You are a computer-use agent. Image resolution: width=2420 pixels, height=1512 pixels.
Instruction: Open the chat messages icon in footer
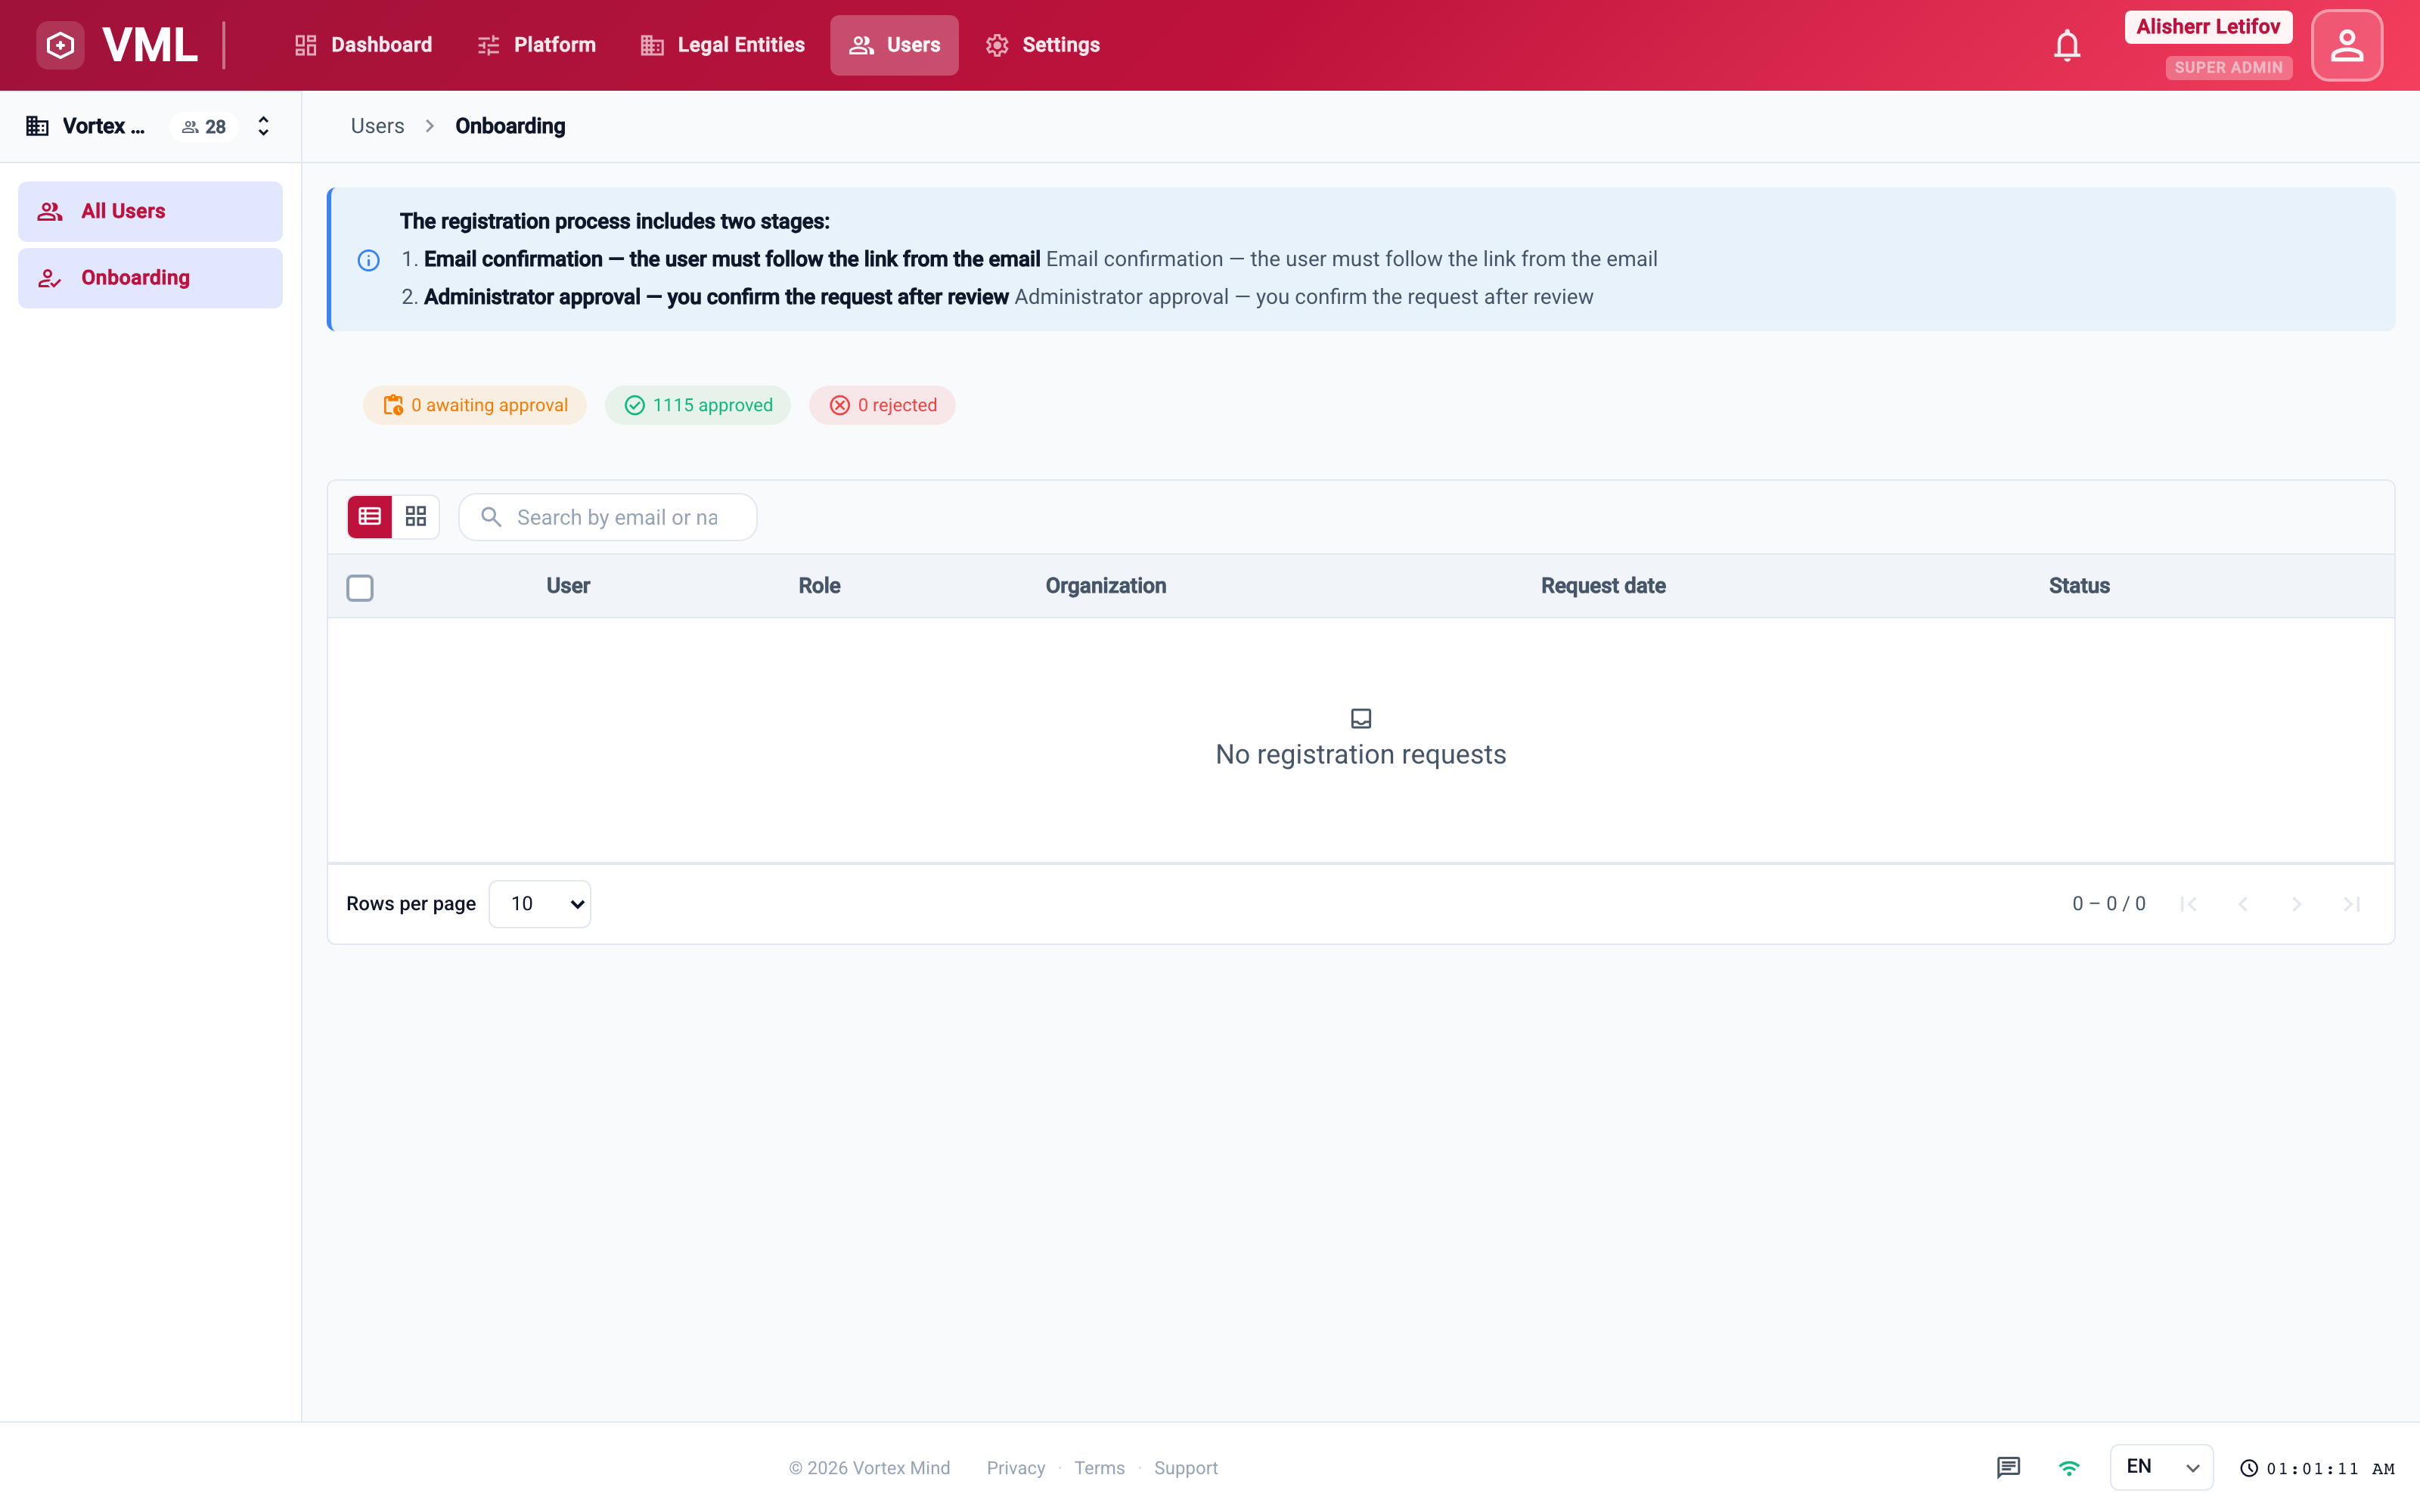[2008, 1467]
